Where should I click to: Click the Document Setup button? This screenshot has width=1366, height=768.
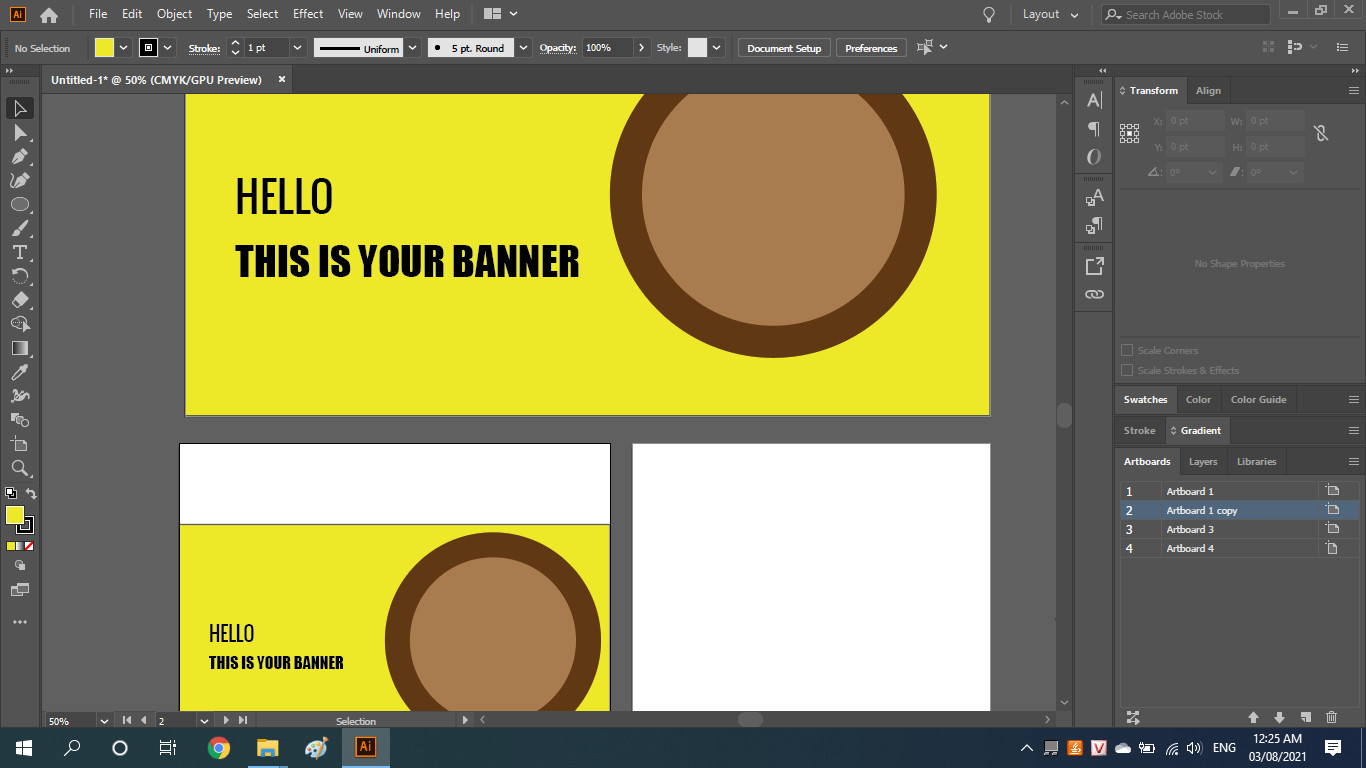point(784,48)
